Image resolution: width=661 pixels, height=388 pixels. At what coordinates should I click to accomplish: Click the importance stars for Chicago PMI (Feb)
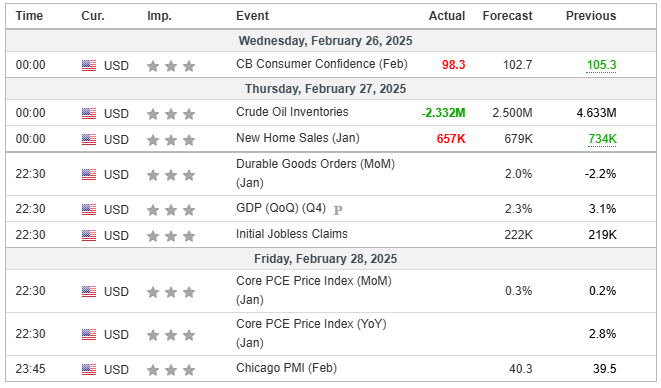[171, 370]
